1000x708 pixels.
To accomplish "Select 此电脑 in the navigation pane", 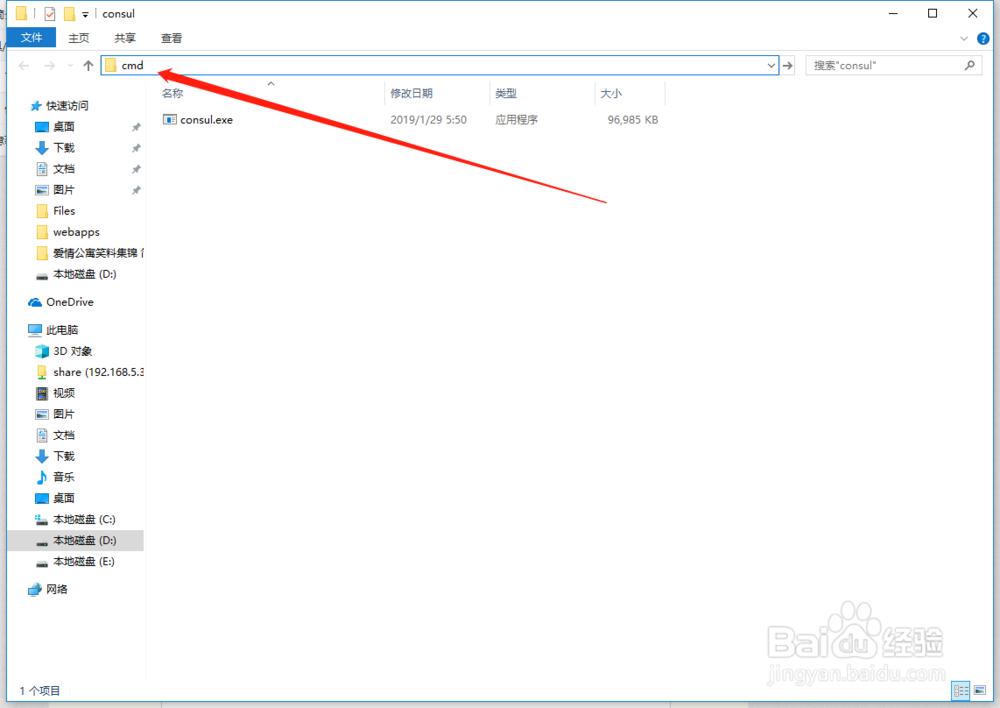I will pos(61,329).
